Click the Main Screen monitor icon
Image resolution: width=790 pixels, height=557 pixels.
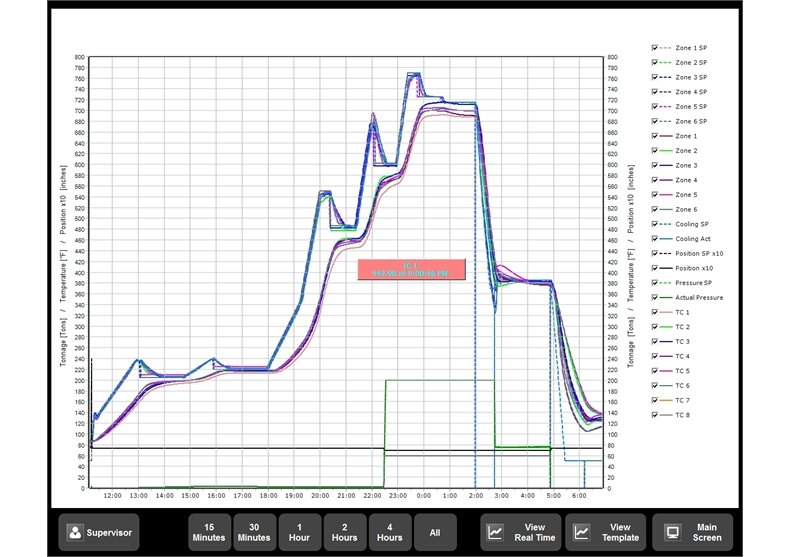tap(672, 533)
